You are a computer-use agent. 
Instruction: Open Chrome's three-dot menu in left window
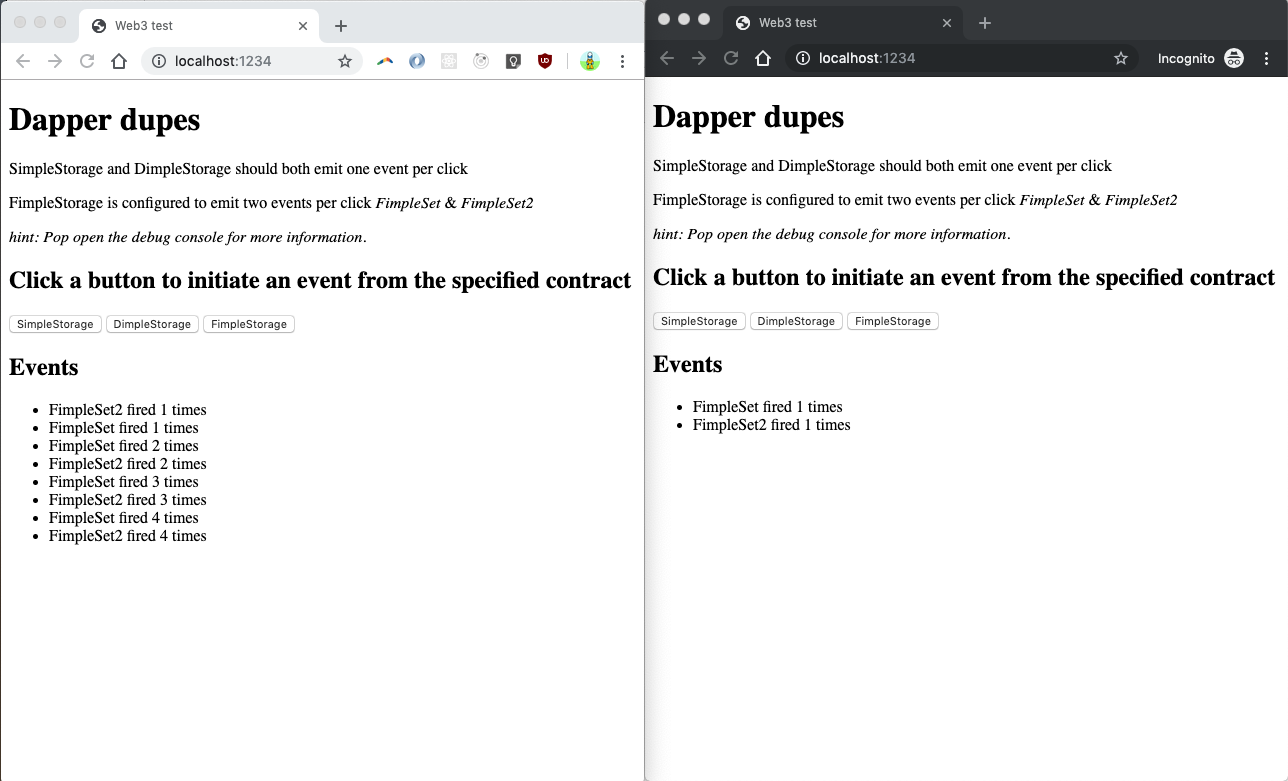tap(623, 61)
